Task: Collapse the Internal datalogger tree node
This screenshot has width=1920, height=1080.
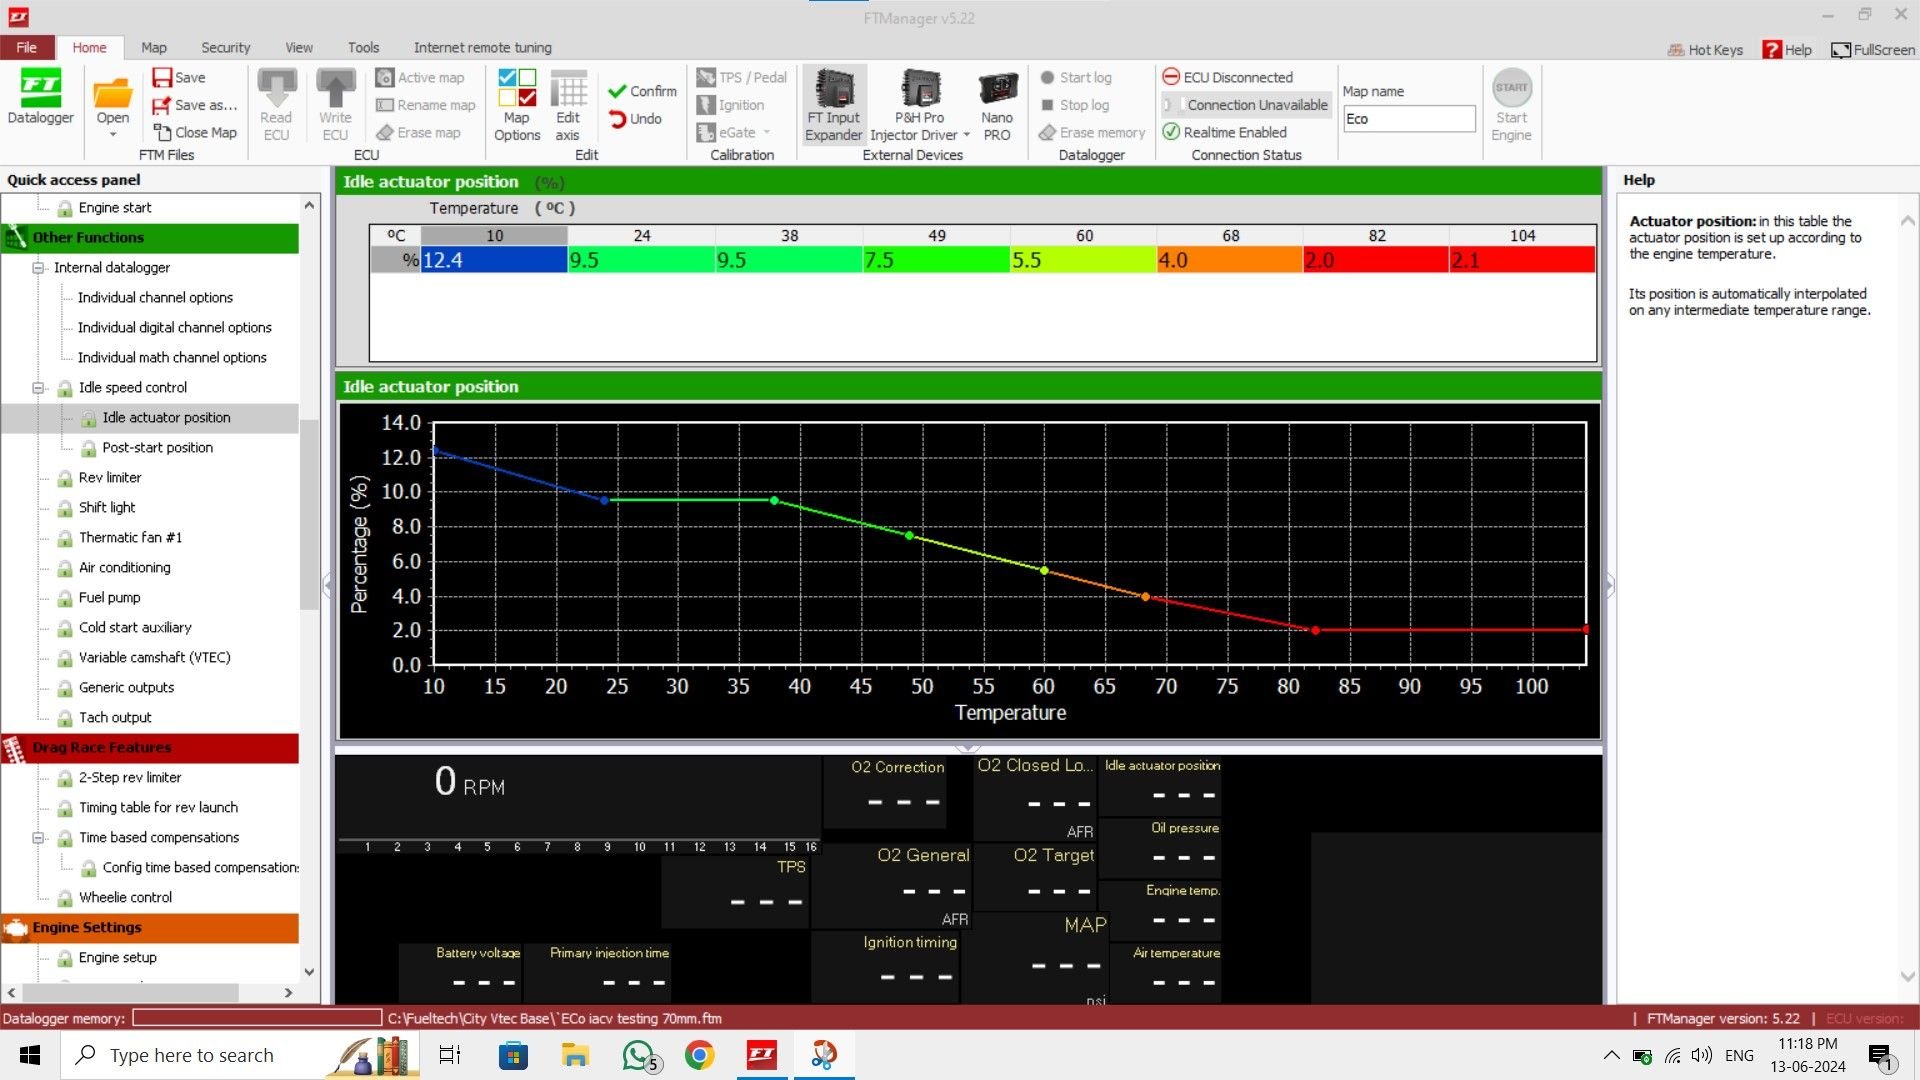Action: coord(39,268)
